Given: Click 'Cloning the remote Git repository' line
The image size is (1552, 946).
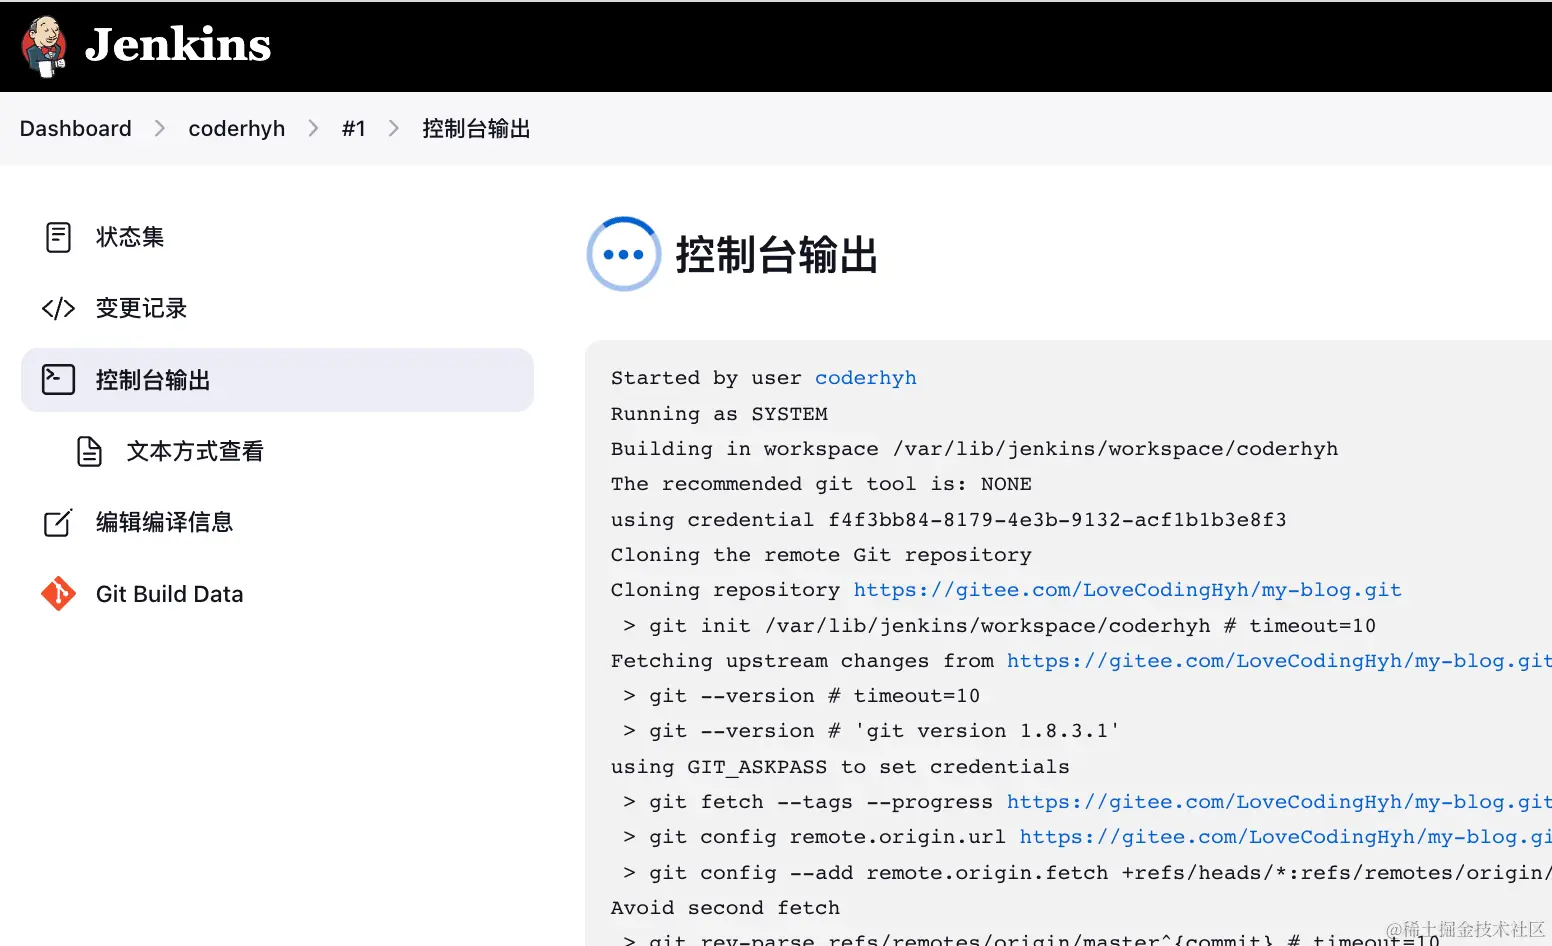Looking at the screenshot, I should click(821, 555).
